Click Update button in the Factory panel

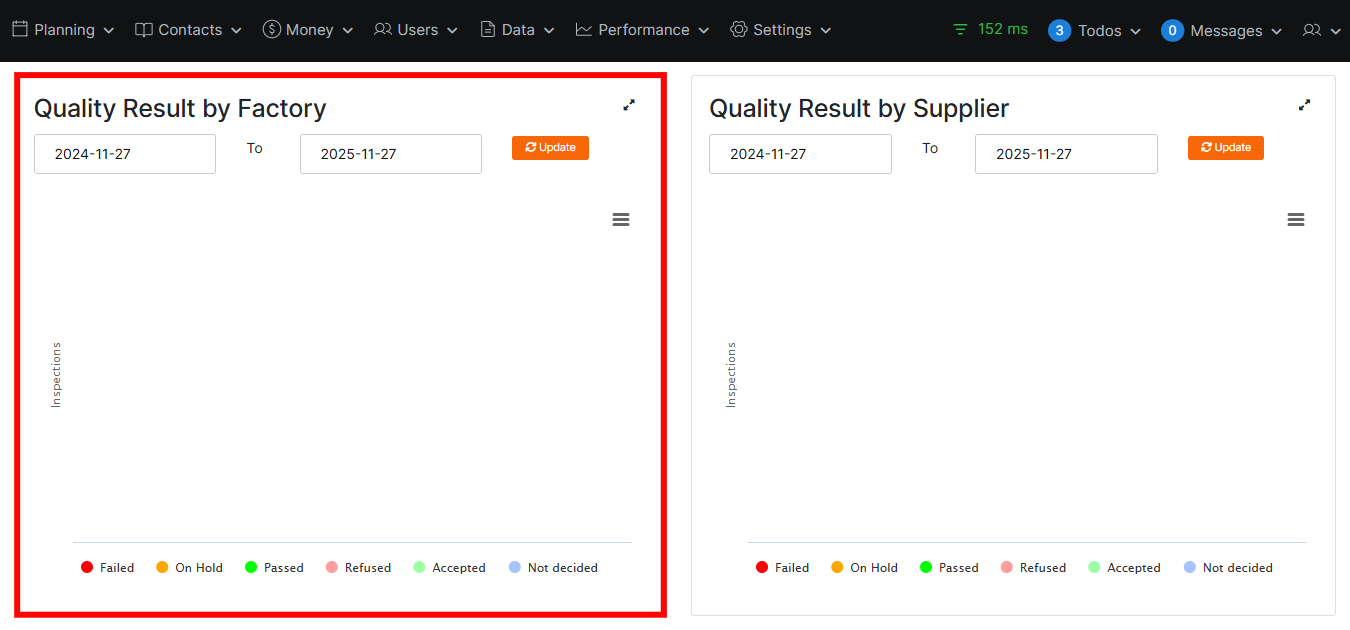(x=550, y=148)
